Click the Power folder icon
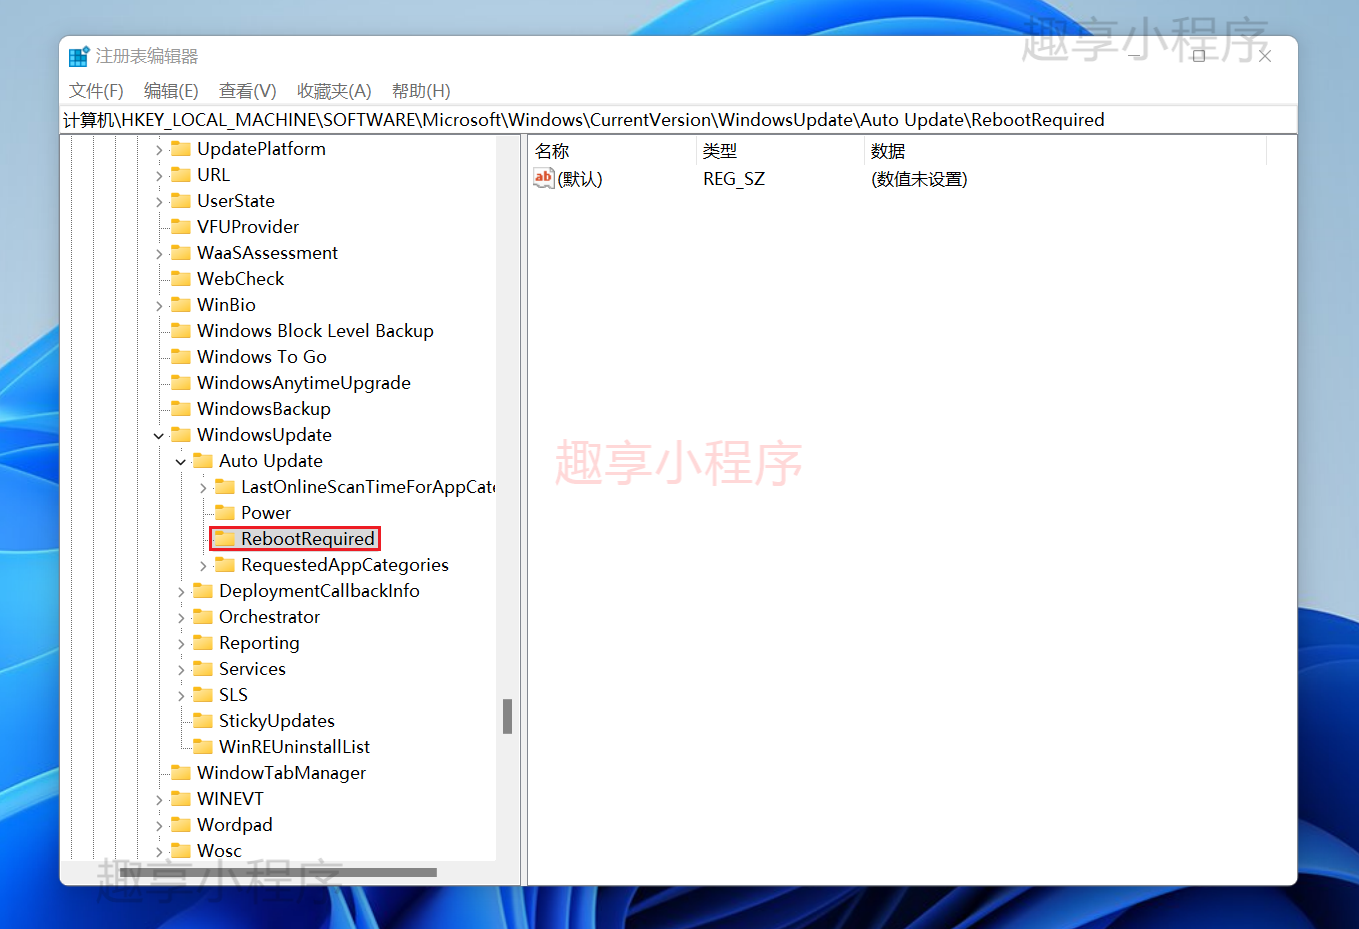This screenshot has height=929, width=1359. (225, 512)
